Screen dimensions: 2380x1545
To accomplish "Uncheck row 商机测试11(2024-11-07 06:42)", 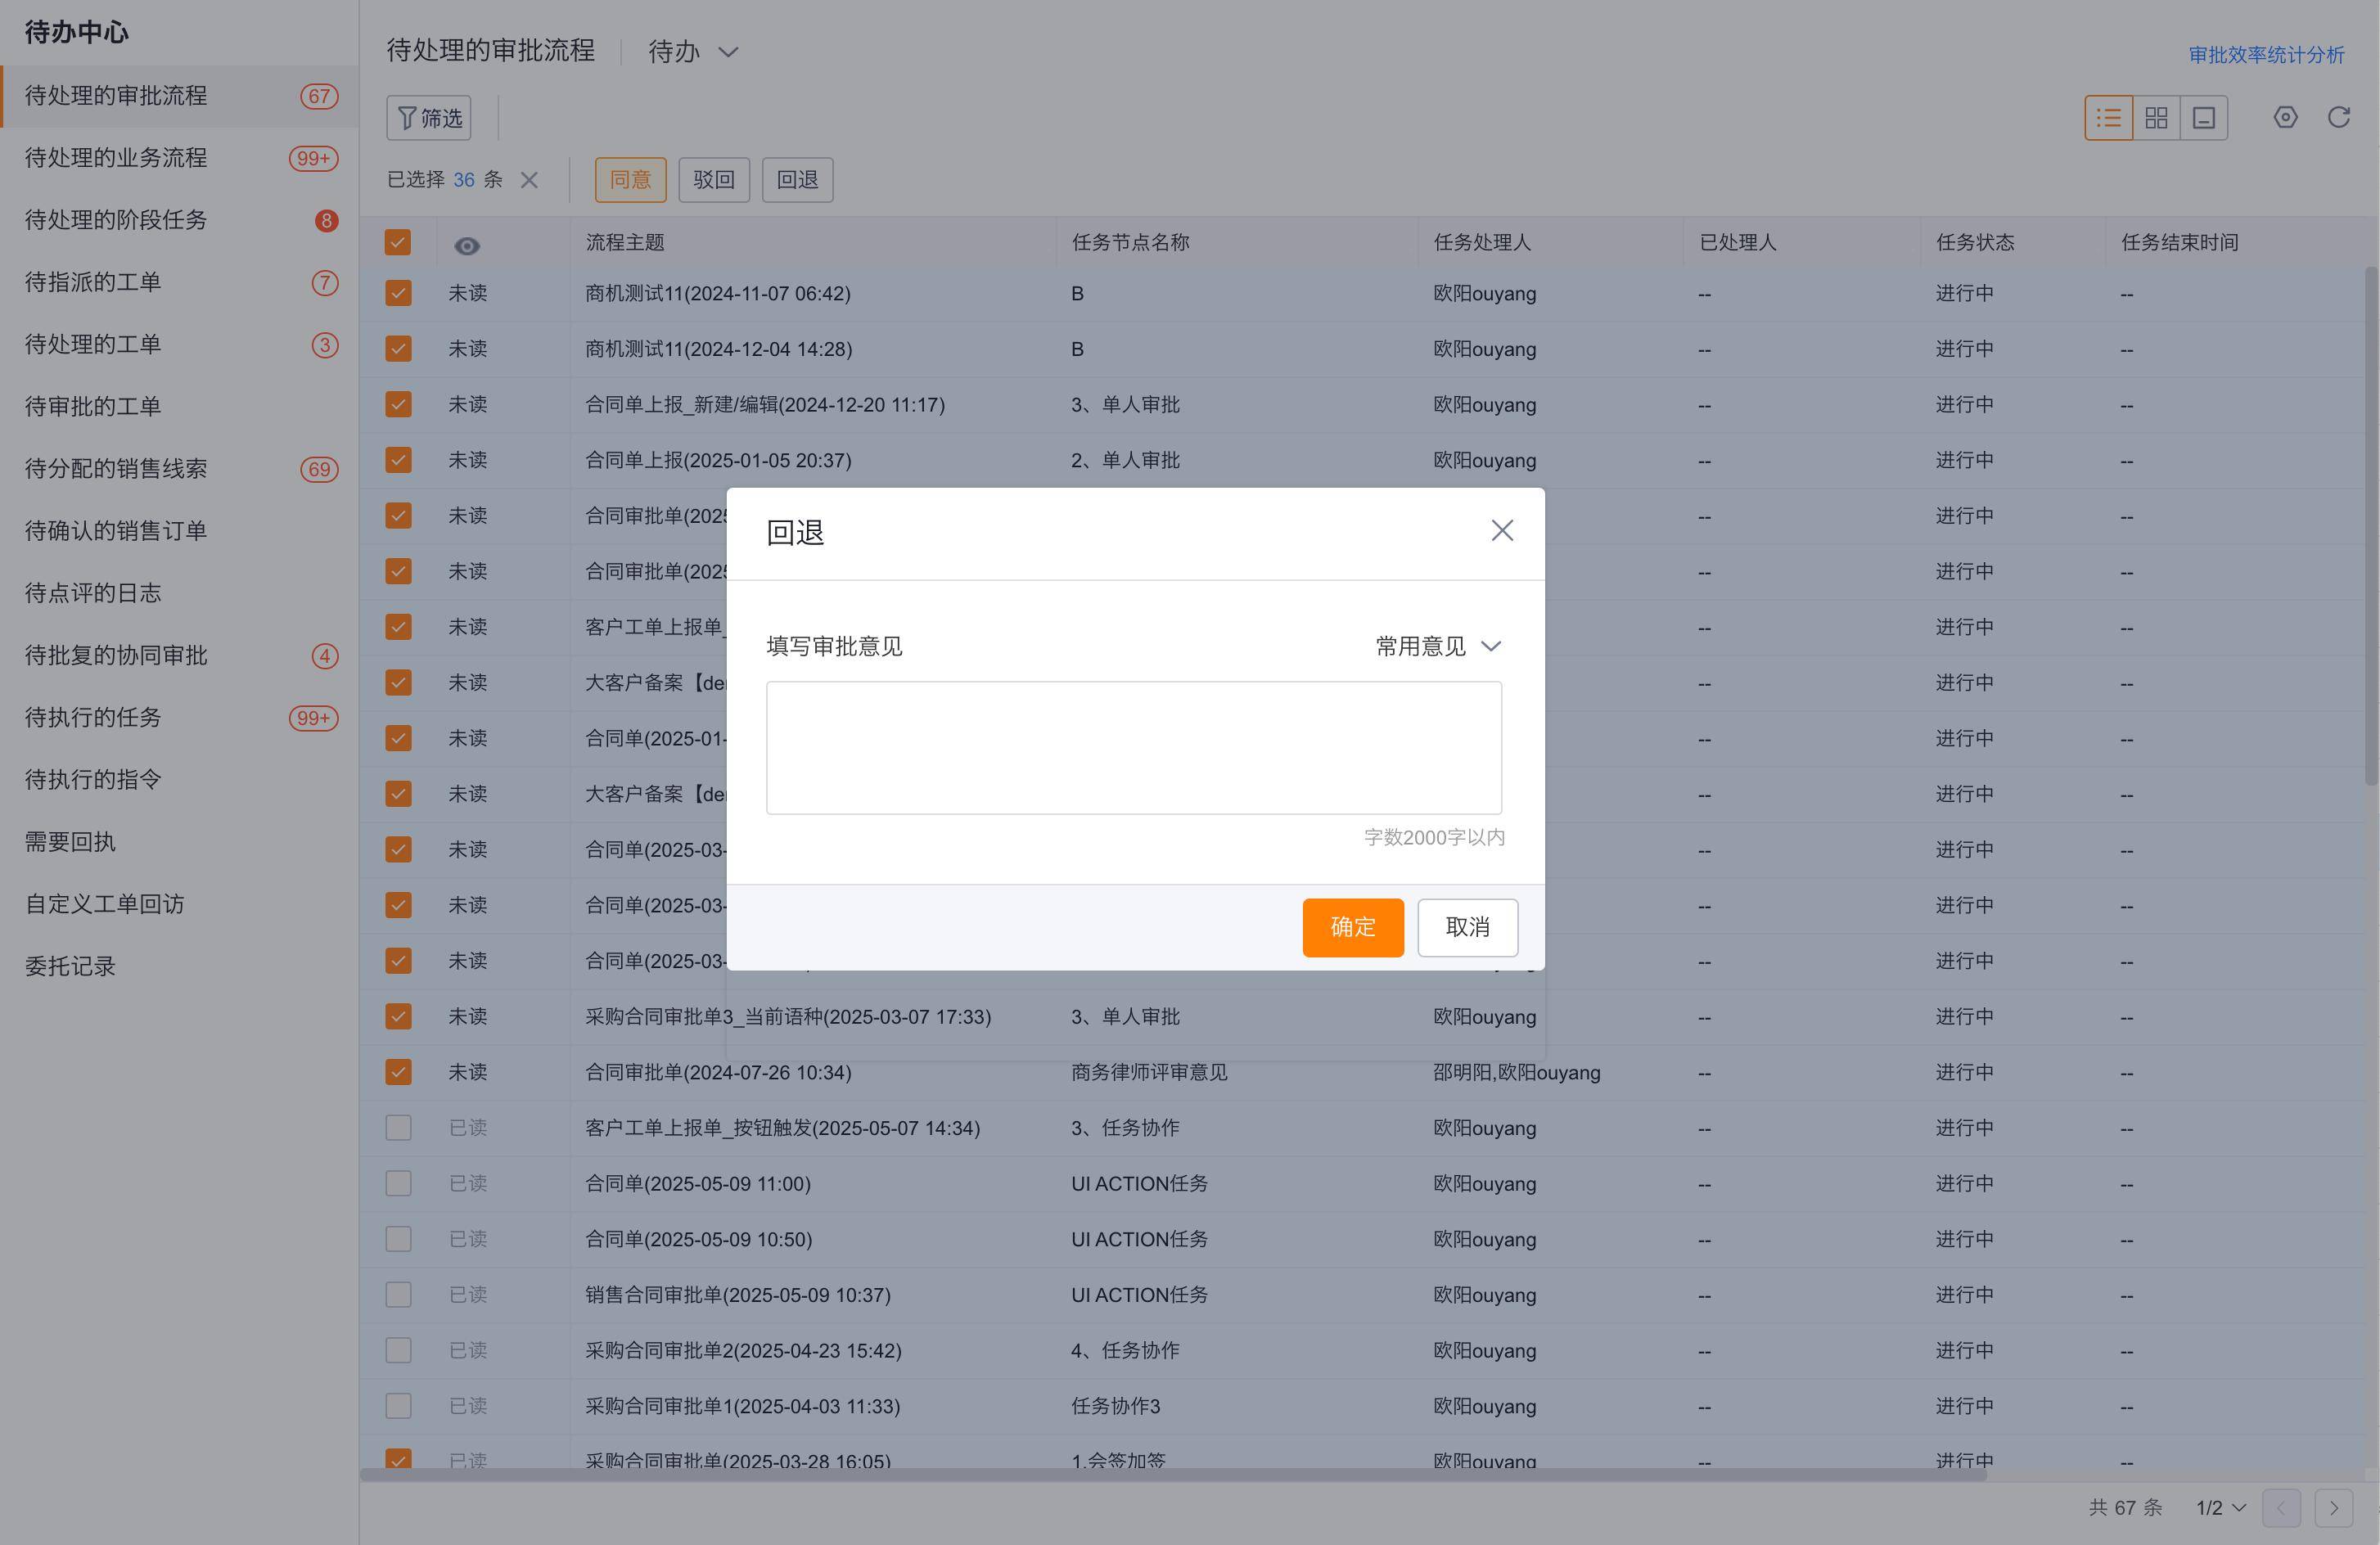I will coord(398,293).
